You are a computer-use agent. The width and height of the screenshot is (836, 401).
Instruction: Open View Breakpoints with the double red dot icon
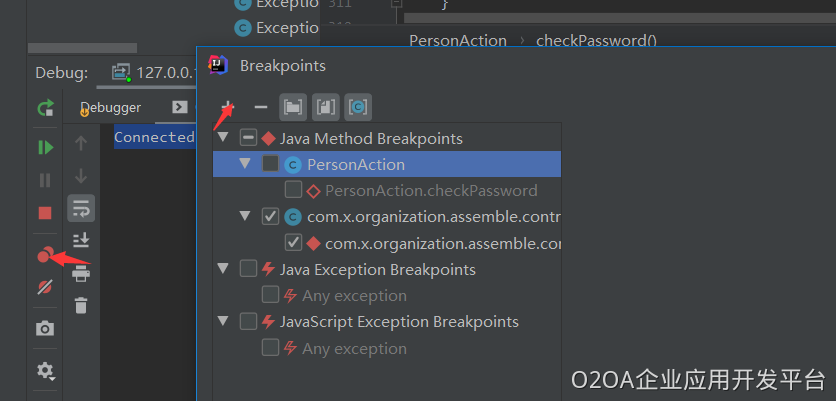[x=43, y=256]
